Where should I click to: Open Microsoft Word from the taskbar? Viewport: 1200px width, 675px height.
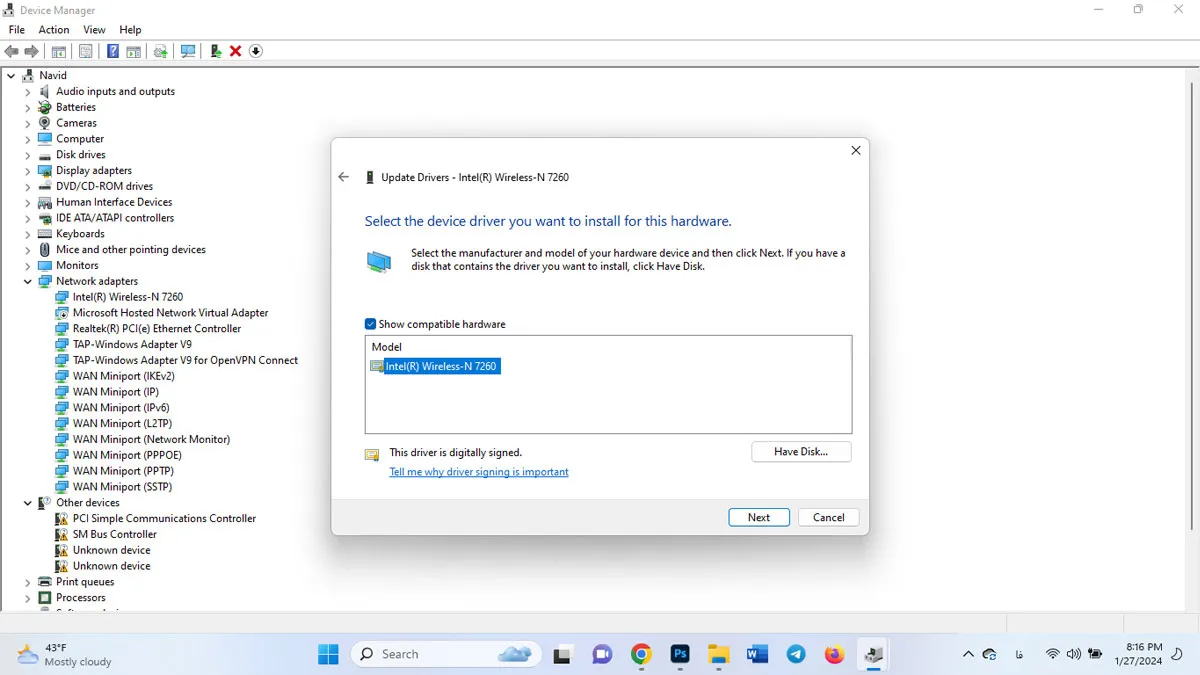tap(757, 654)
